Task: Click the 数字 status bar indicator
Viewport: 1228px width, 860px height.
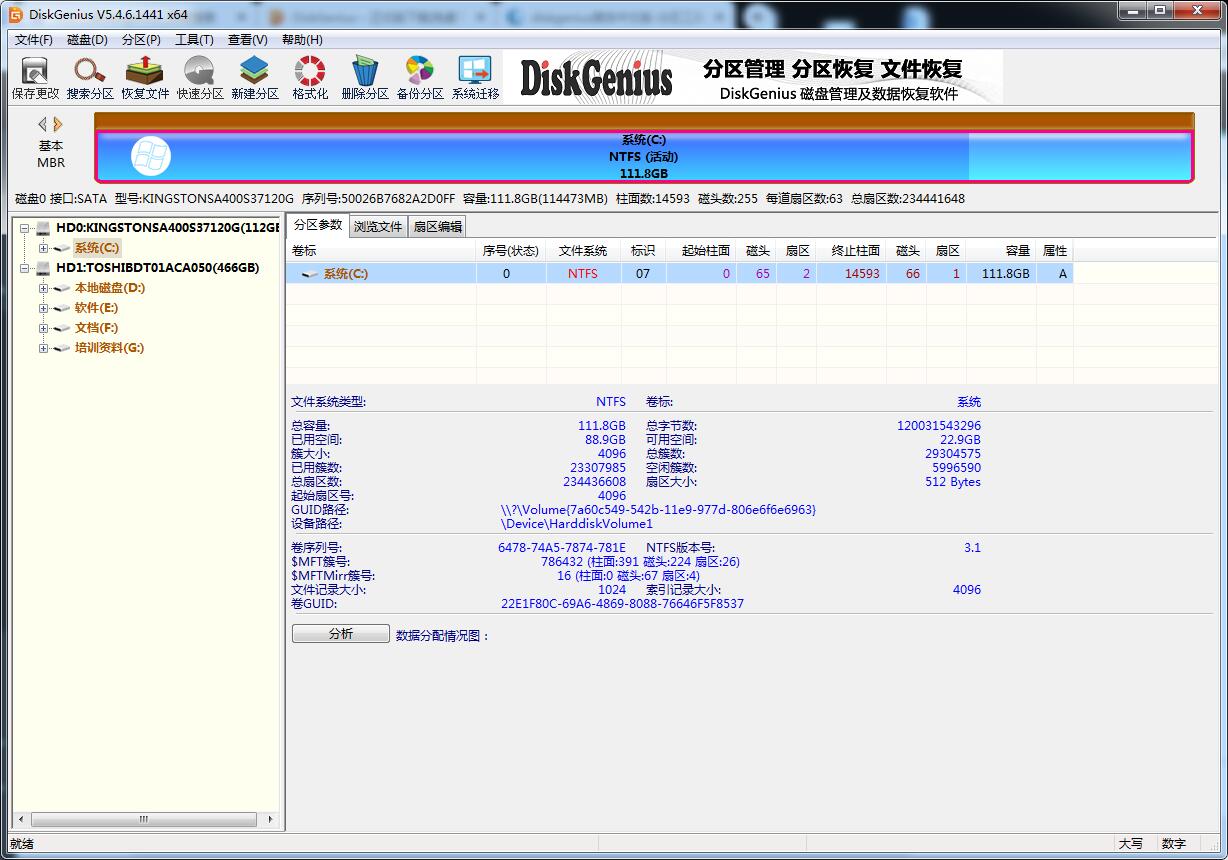Action: coord(1174,844)
